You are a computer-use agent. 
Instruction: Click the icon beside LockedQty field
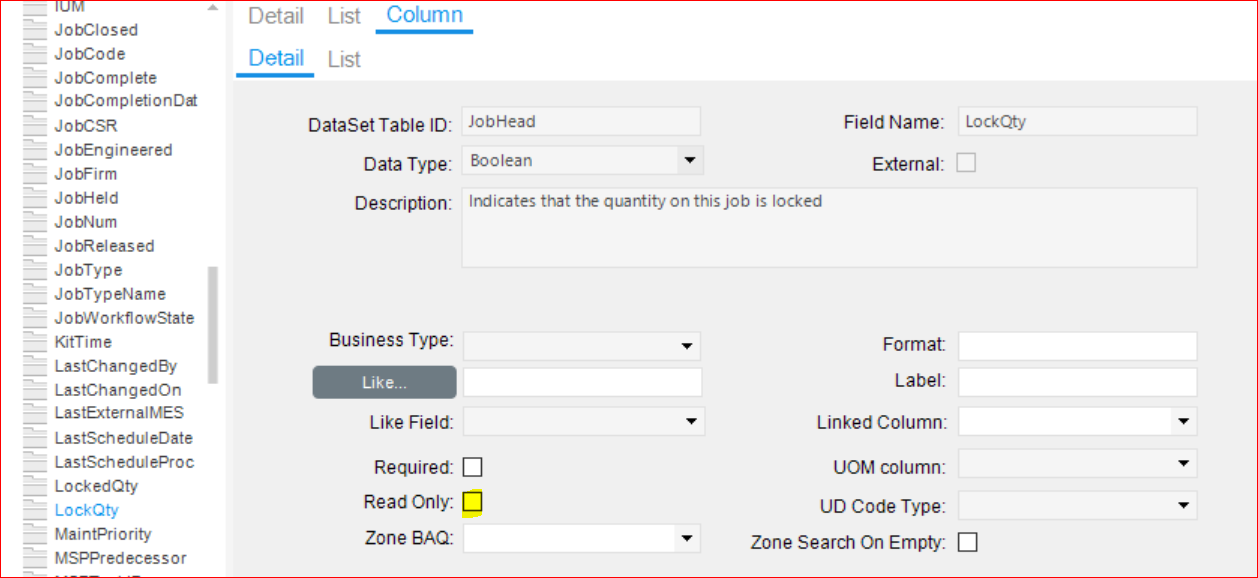click(35, 486)
